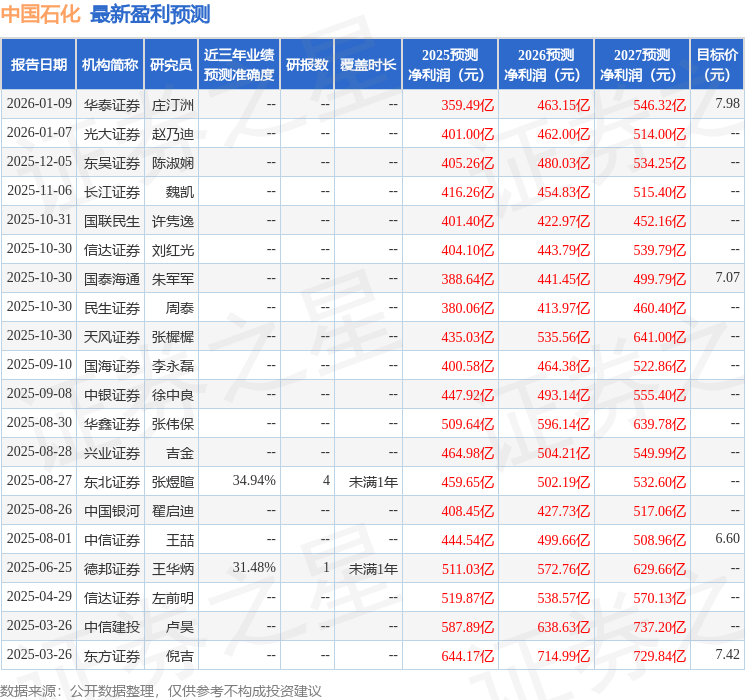This screenshot has width=745, height=700.
Task: Select the 目标价 column header
Action: (x=717, y=64)
